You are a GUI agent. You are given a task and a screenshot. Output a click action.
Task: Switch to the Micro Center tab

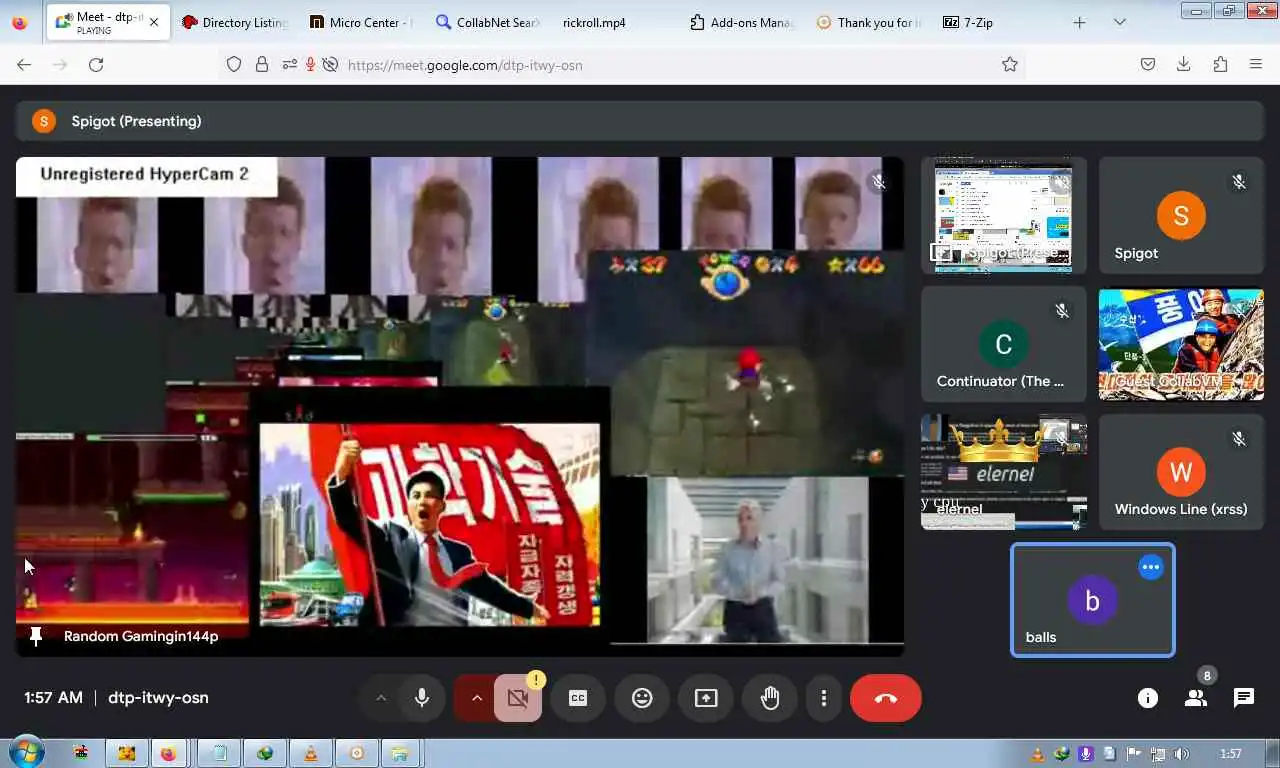coord(360,22)
